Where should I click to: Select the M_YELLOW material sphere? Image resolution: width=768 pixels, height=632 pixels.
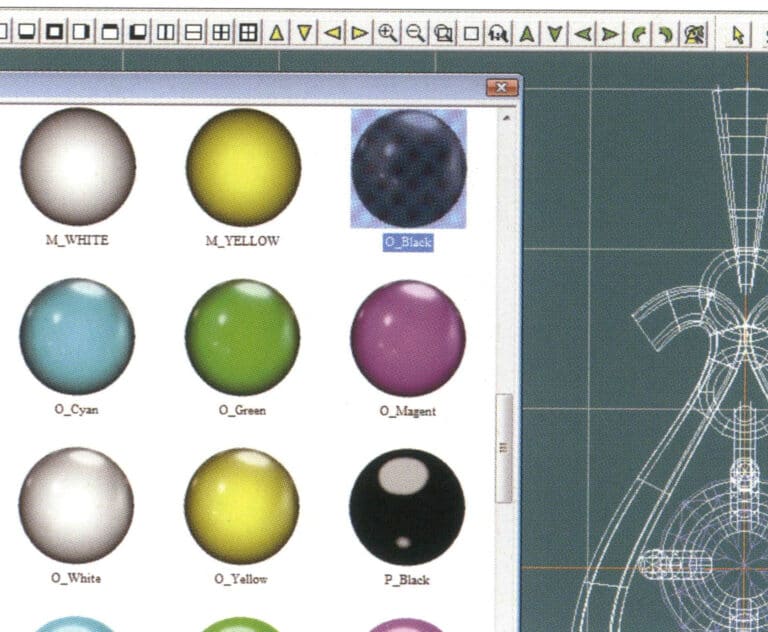tap(243, 167)
